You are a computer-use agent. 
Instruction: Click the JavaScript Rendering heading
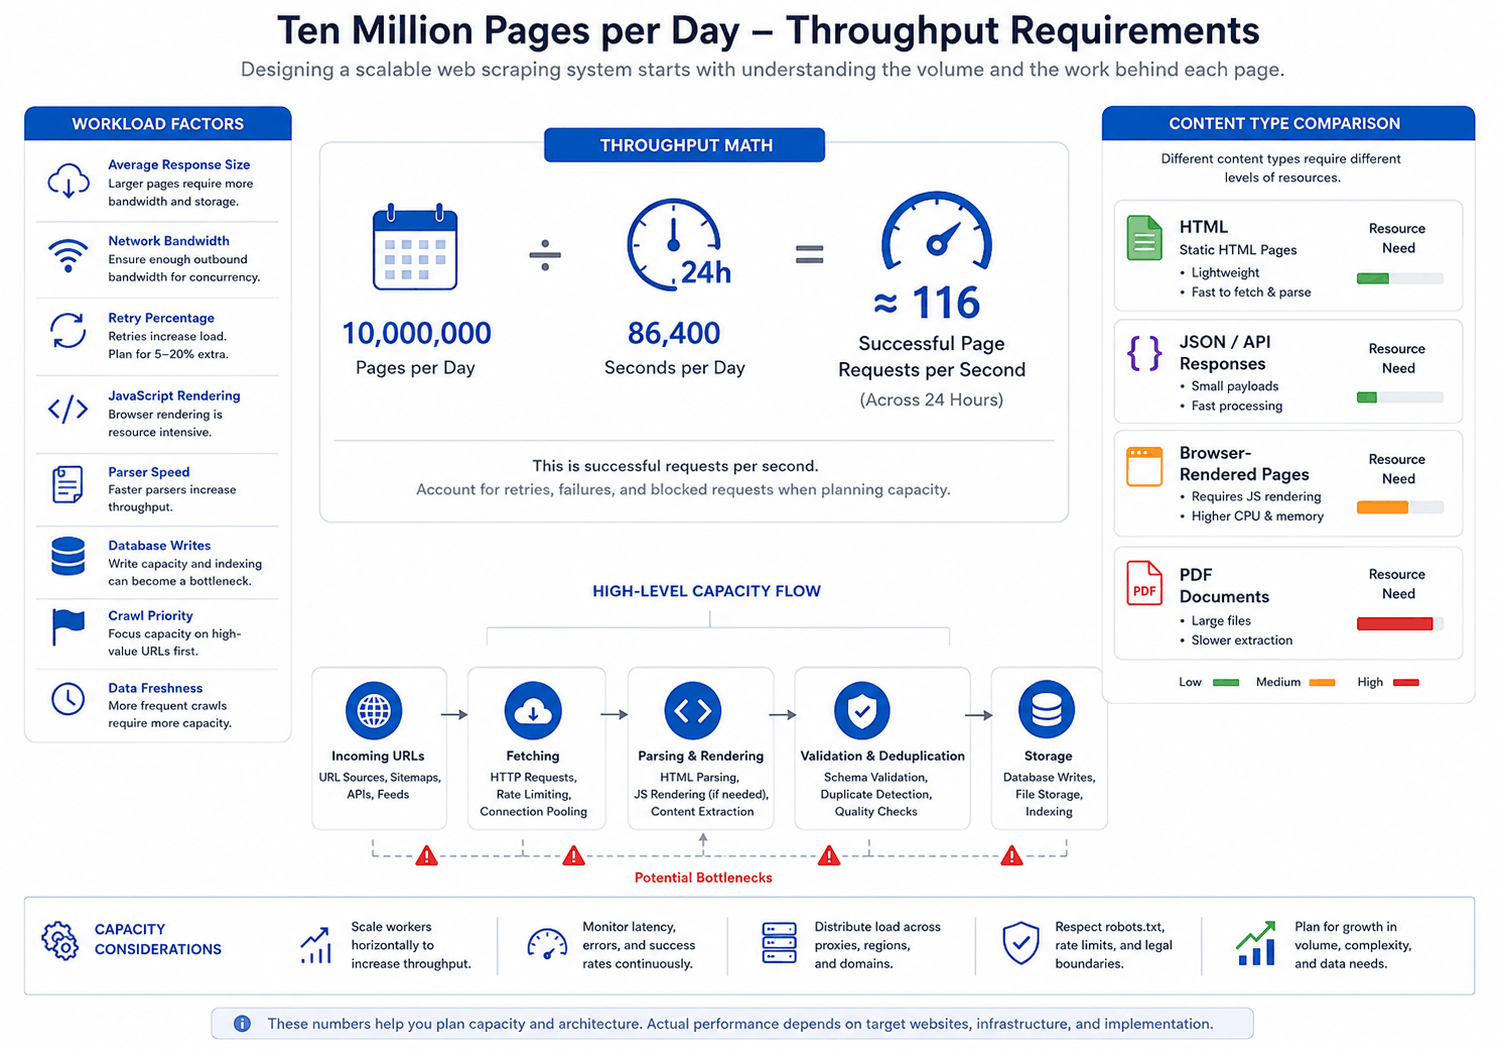click(x=174, y=395)
